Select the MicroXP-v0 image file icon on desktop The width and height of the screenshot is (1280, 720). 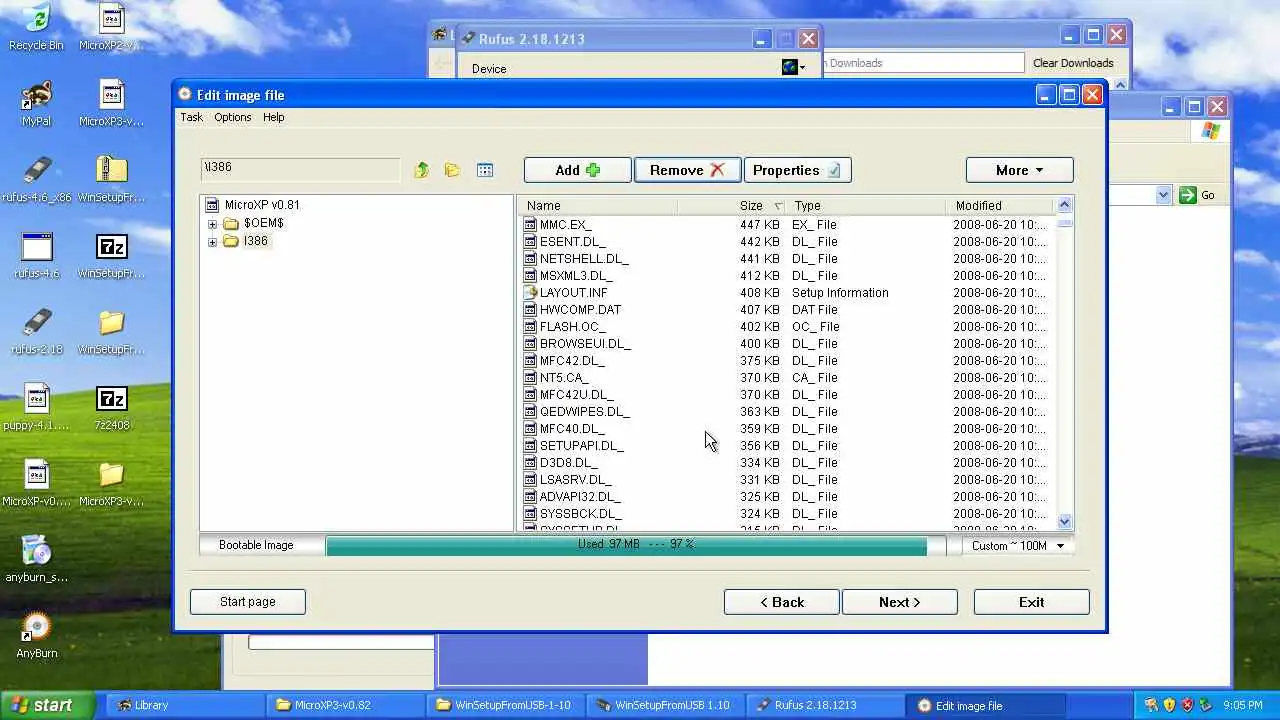pos(36,475)
